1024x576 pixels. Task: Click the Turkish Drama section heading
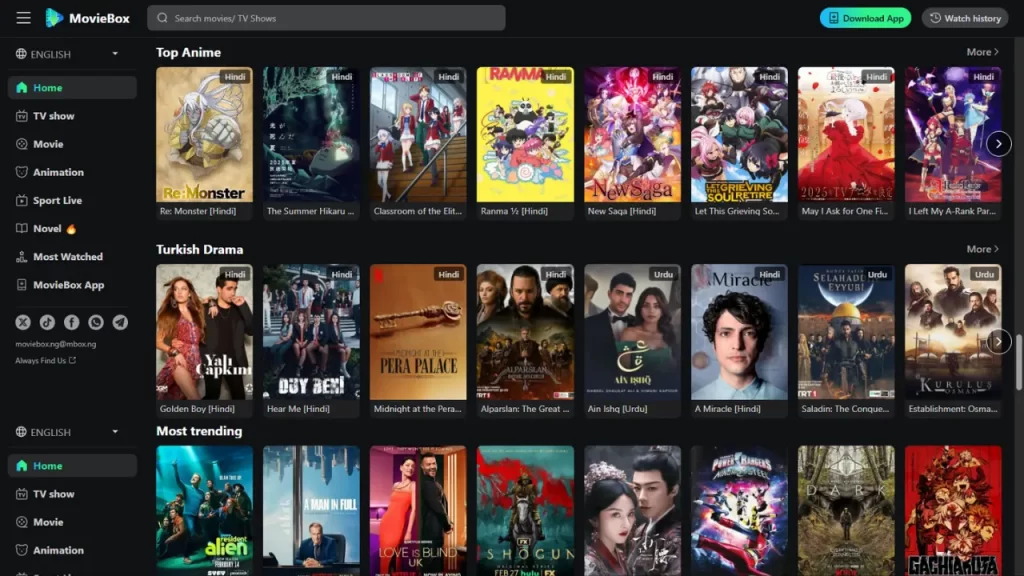[199, 249]
